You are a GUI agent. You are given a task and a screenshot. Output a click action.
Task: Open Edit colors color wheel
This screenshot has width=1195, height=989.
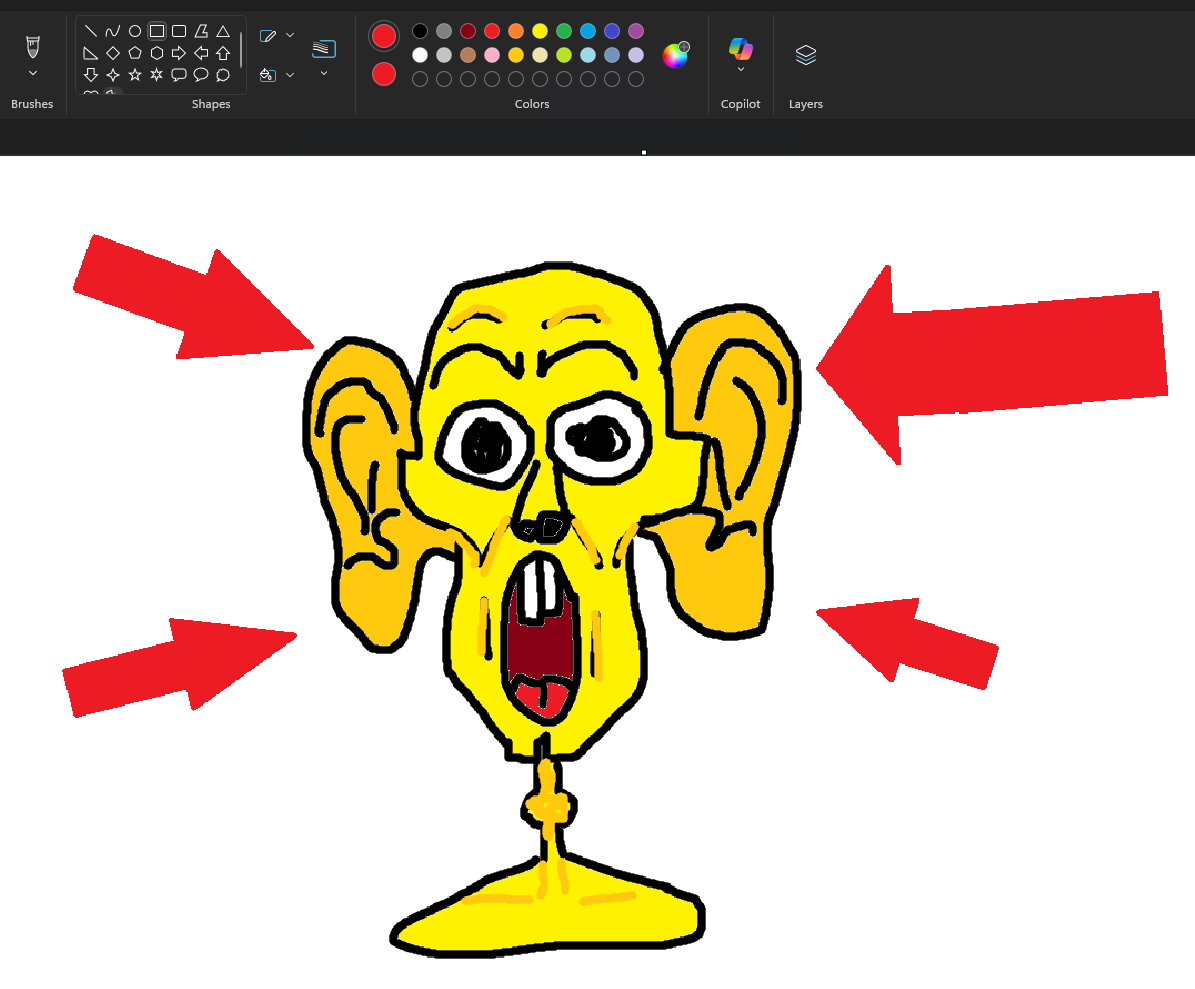pyautogui.click(x=675, y=55)
